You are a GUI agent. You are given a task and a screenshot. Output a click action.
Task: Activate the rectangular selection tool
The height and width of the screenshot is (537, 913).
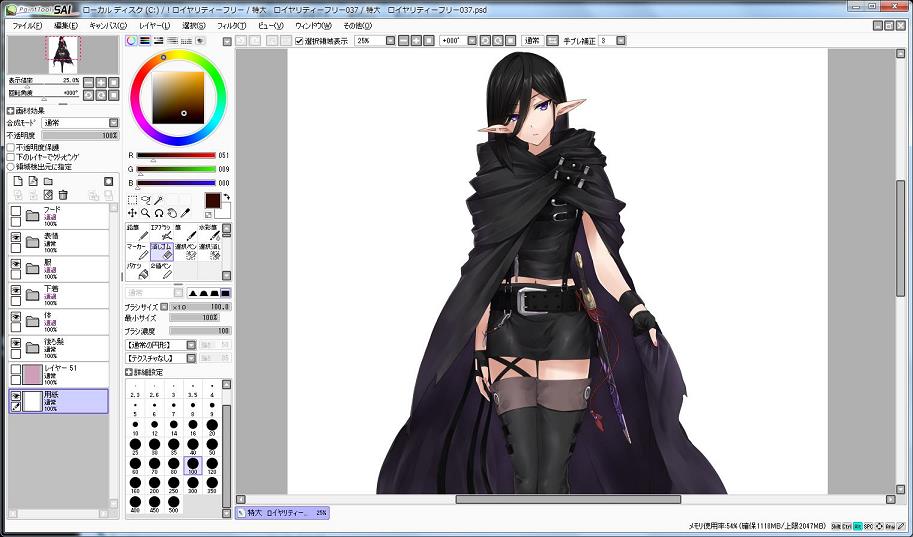coord(133,200)
